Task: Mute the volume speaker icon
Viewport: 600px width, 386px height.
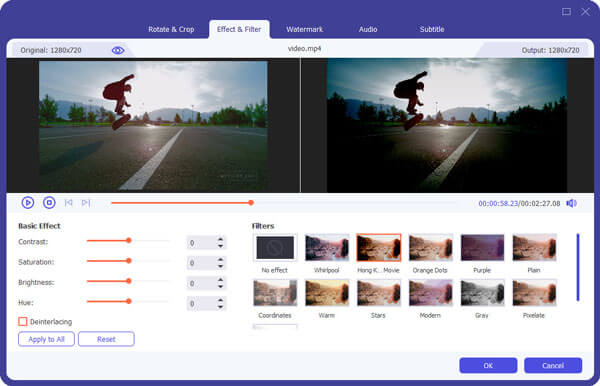Action: click(x=571, y=203)
